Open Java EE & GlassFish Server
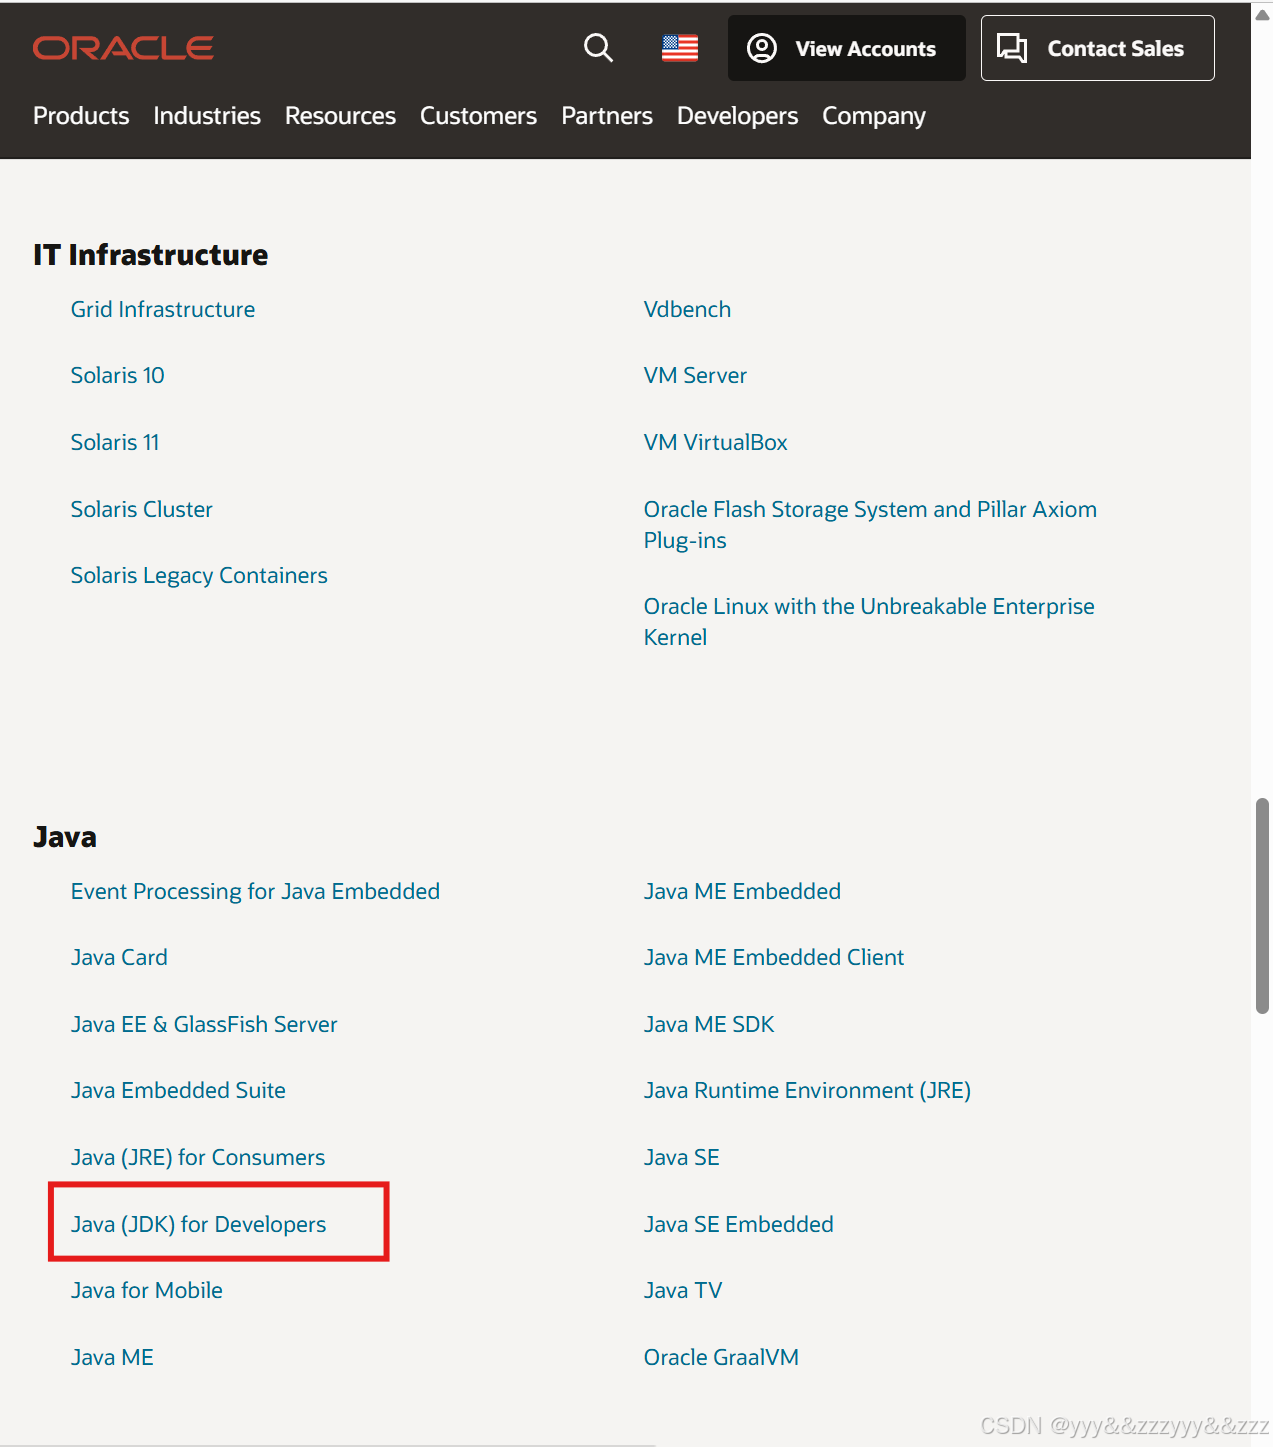 204,1024
